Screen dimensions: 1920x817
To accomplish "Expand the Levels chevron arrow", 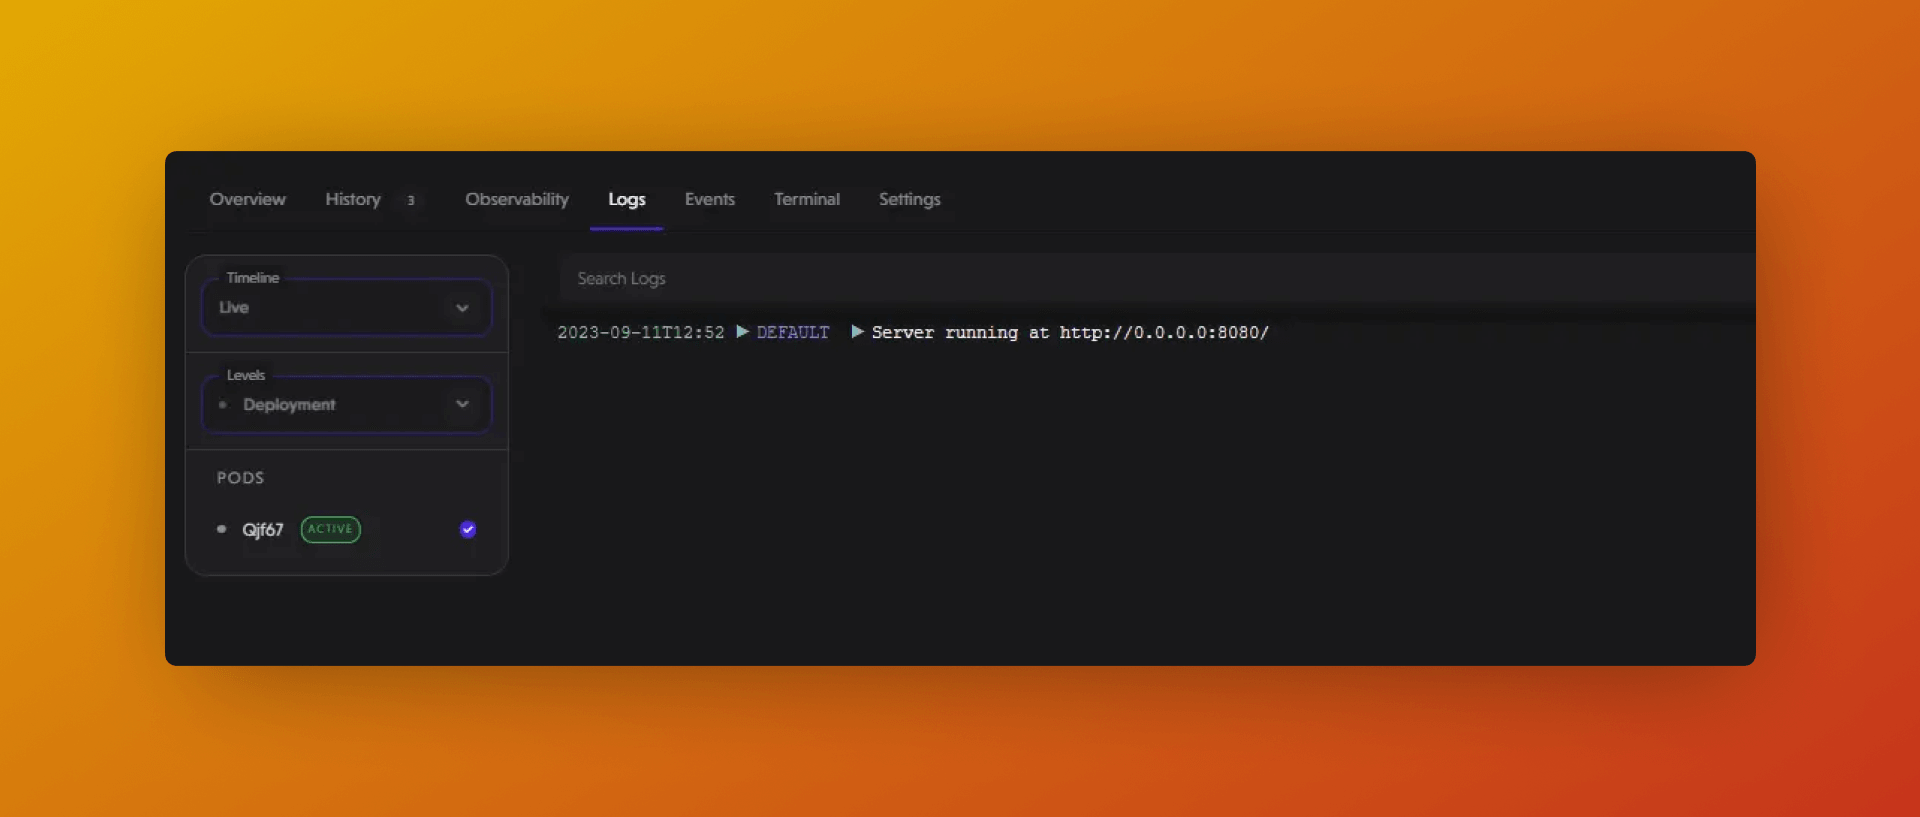I will (462, 404).
